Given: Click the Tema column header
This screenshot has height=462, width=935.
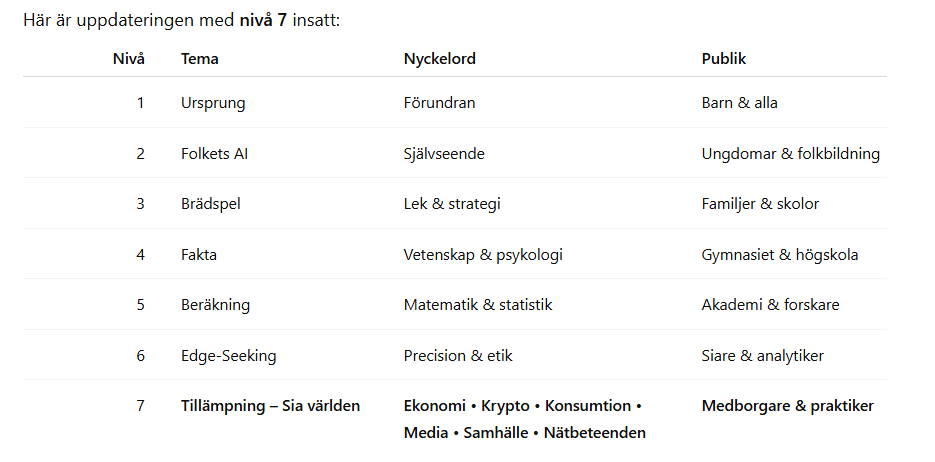Looking at the screenshot, I should 200,59.
